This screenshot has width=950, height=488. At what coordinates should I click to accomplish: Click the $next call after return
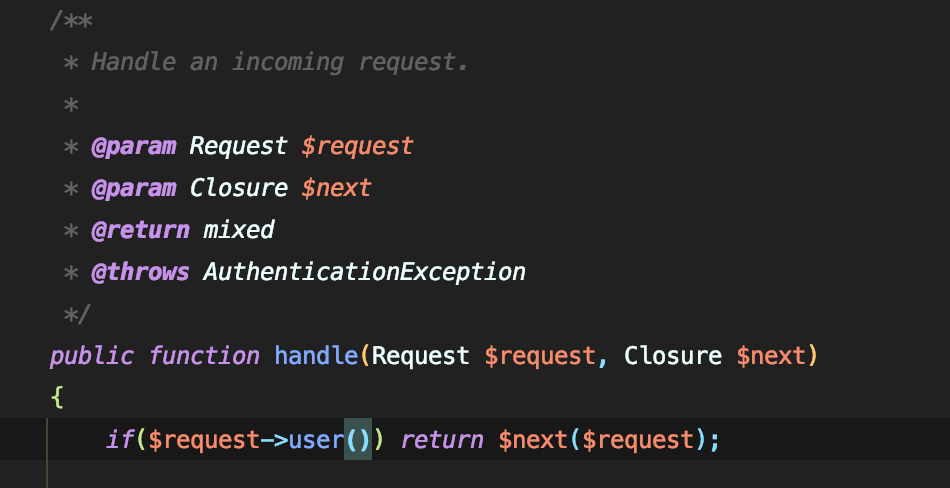[x=533, y=440]
